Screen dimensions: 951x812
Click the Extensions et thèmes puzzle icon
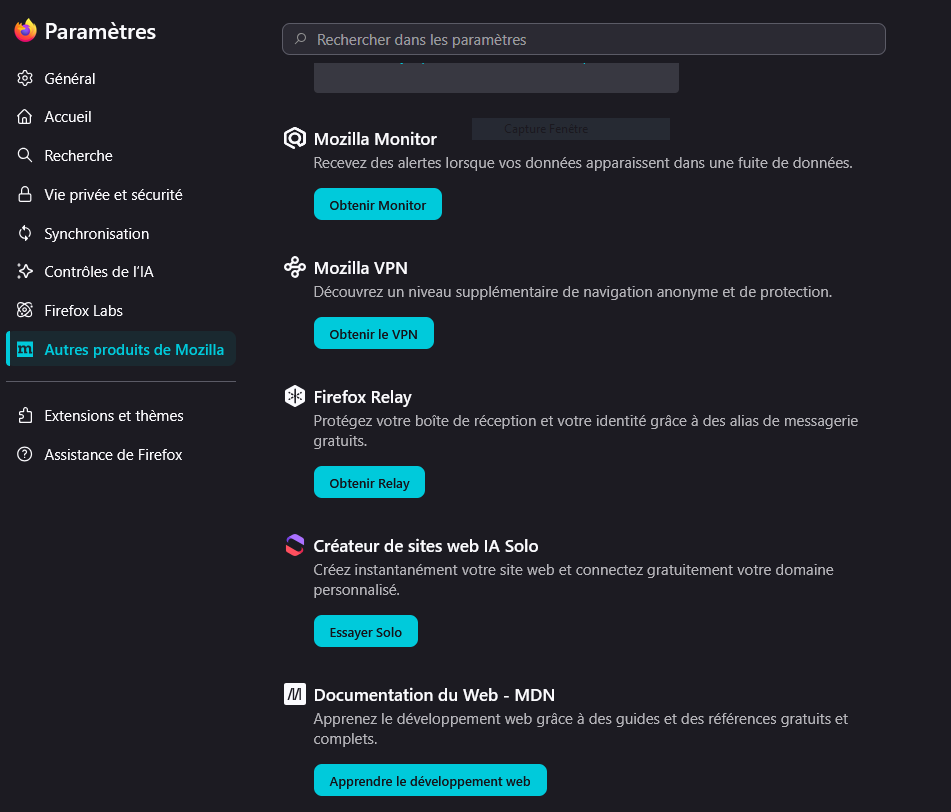tap(25, 415)
